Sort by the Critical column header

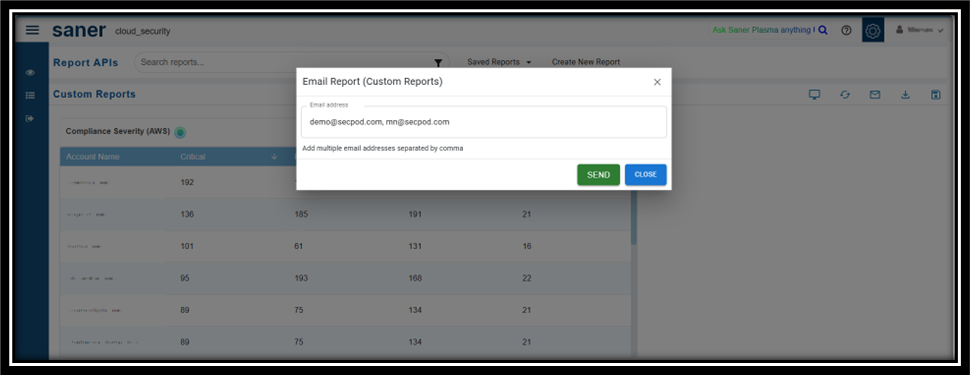click(193, 157)
